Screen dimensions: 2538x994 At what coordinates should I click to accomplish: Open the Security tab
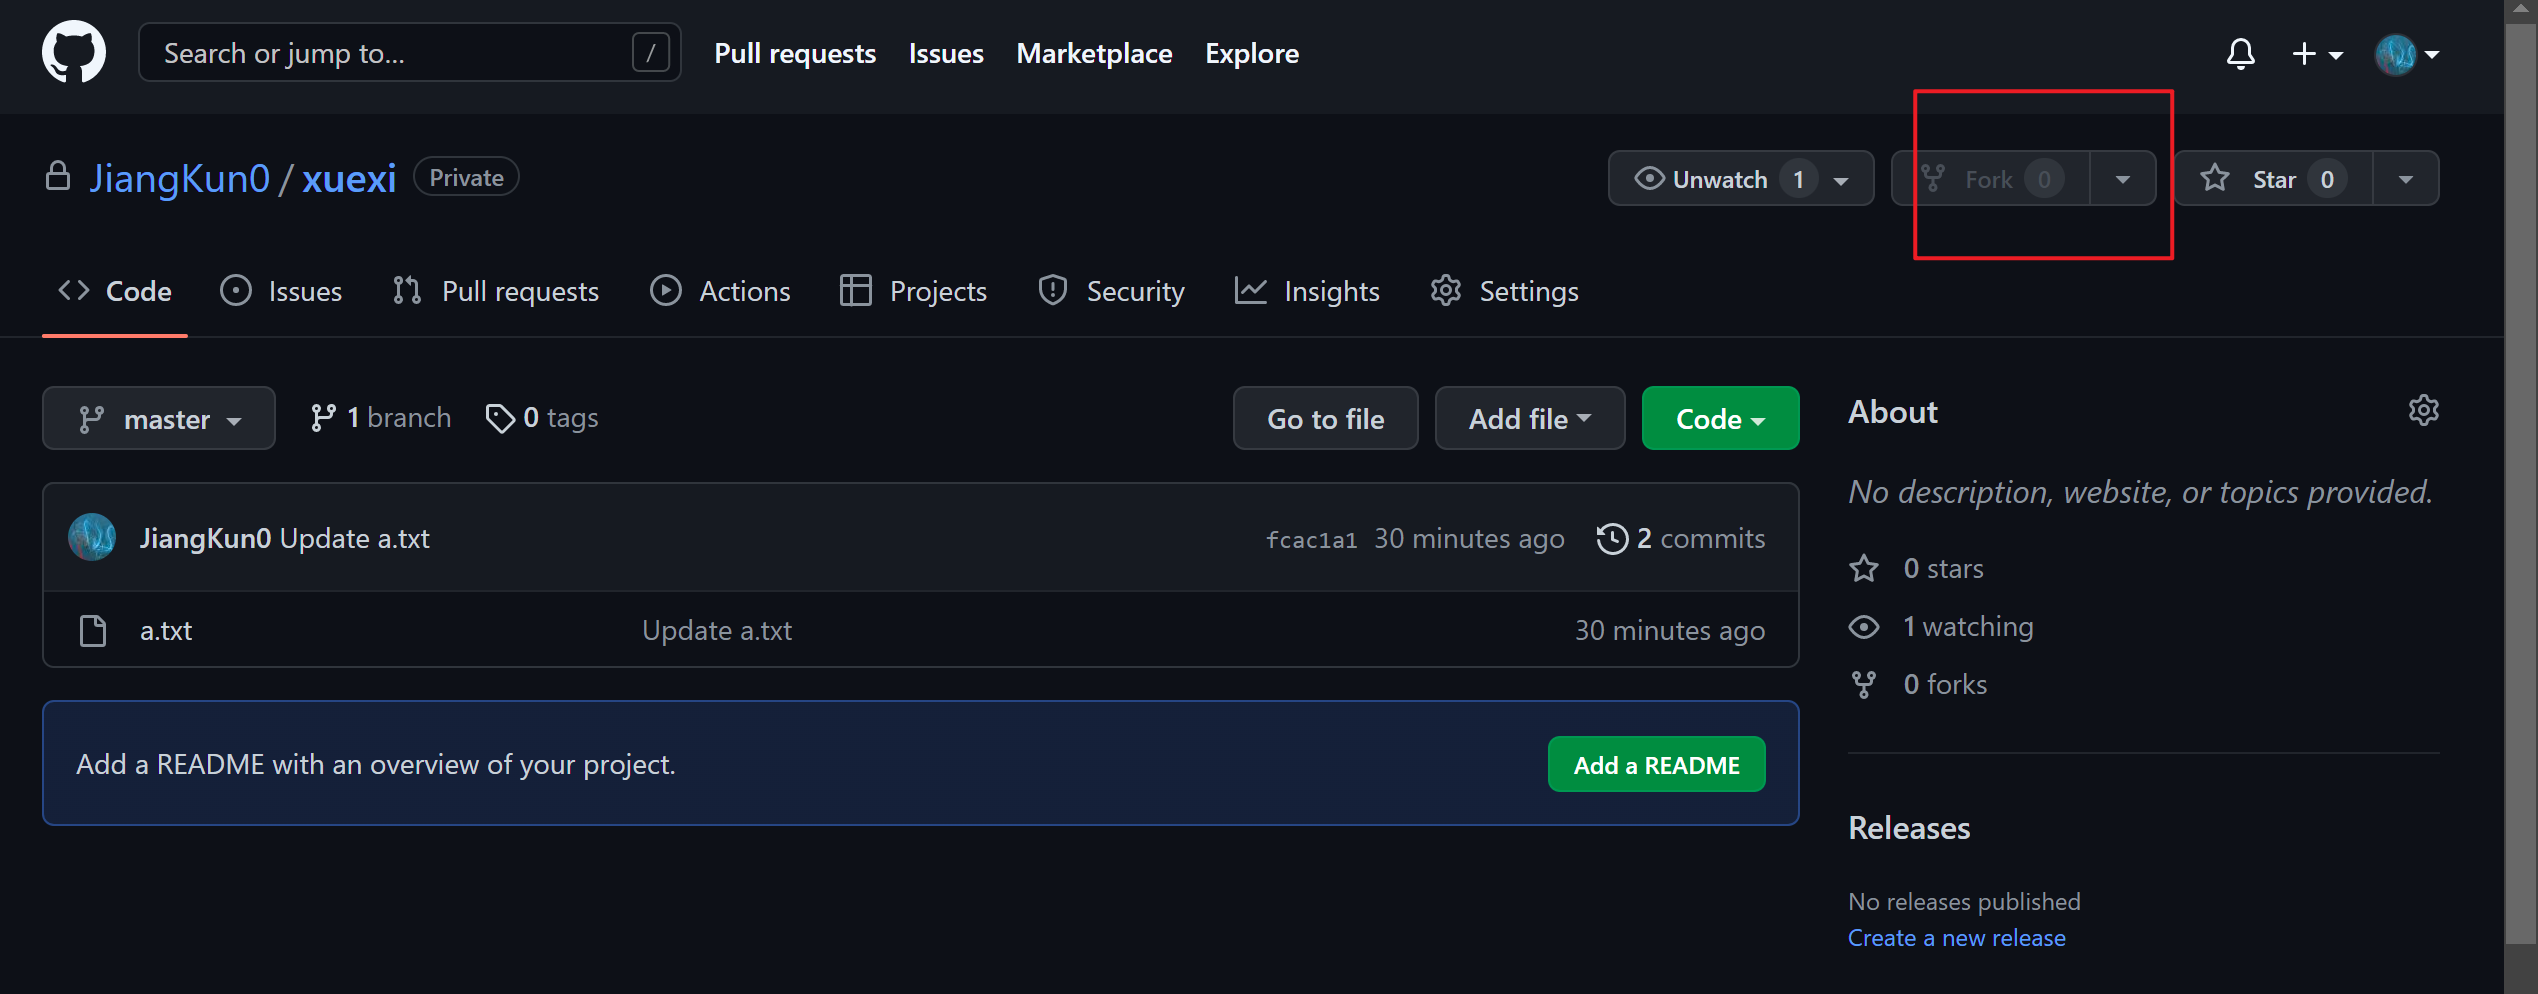click(1111, 291)
